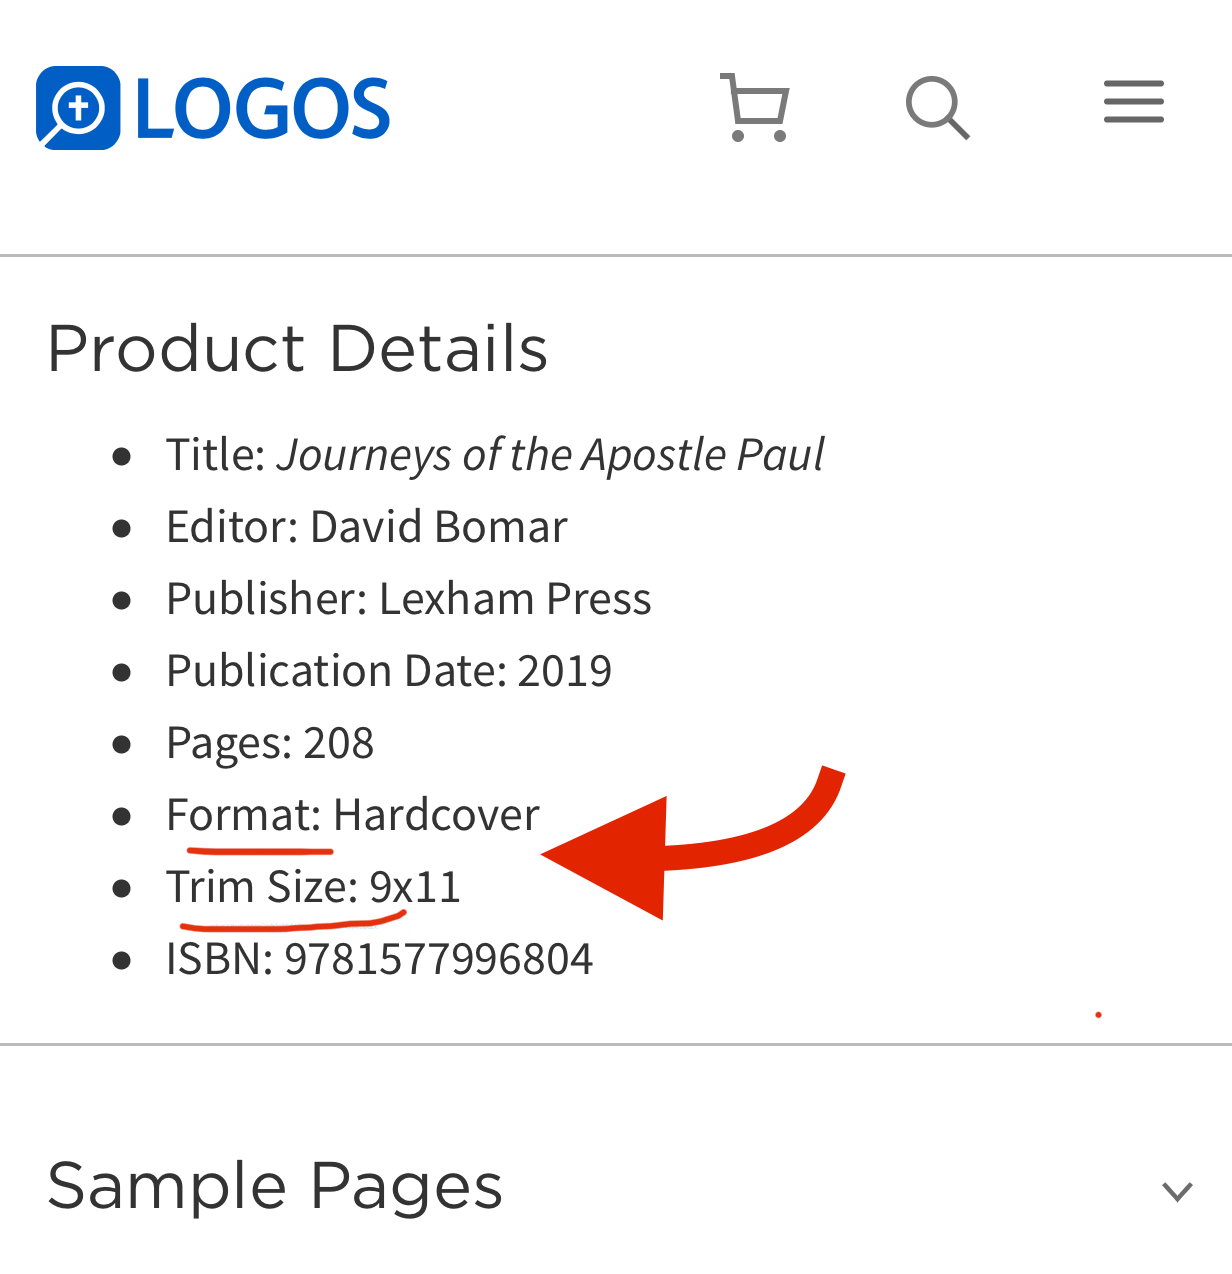Click the Product Details heading
Image resolution: width=1232 pixels, height=1274 pixels.
pyautogui.click(x=298, y=348)
